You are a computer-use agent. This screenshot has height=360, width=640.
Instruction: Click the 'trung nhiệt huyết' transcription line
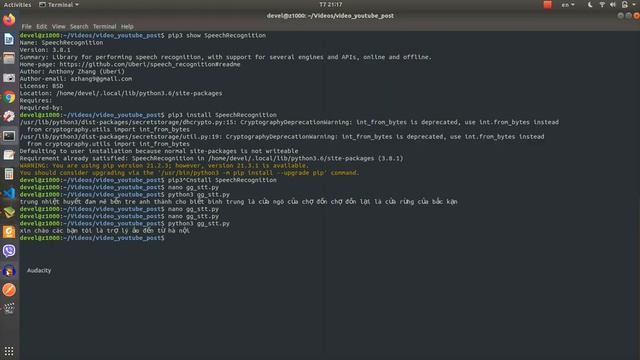pos(238,202)
